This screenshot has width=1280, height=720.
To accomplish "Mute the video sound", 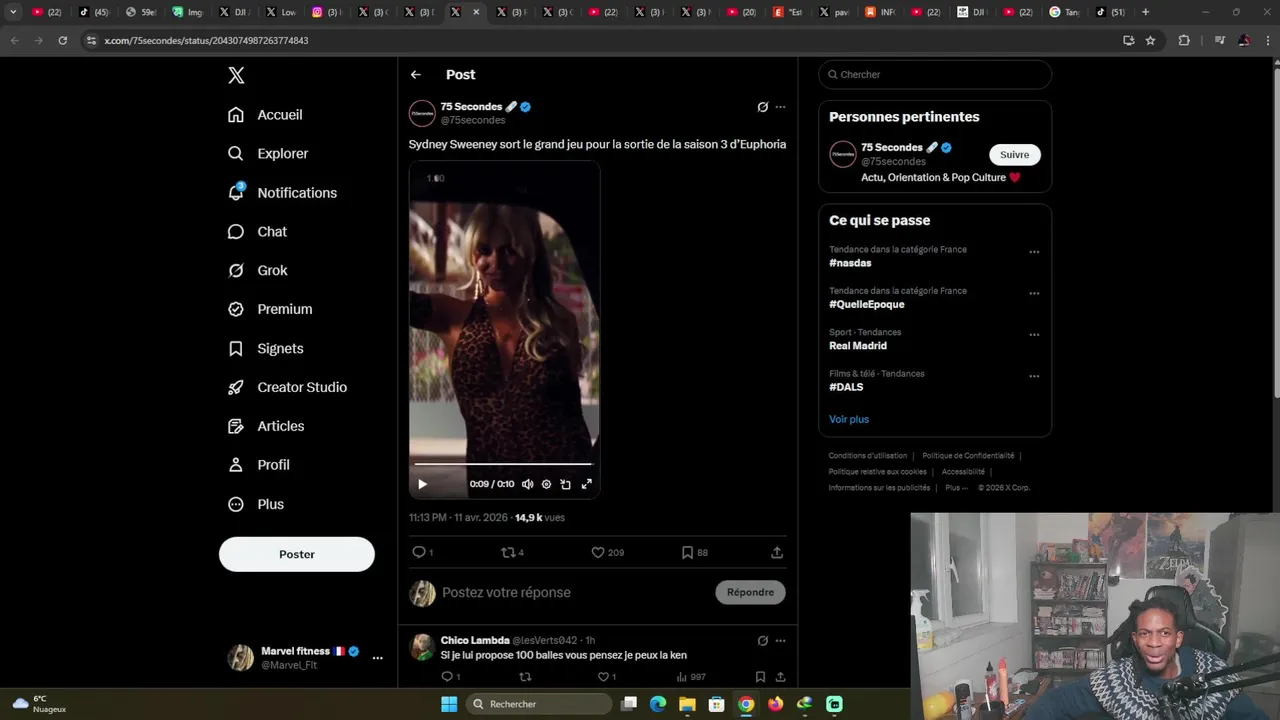I will pyautogui.click(x=527, y=484).
